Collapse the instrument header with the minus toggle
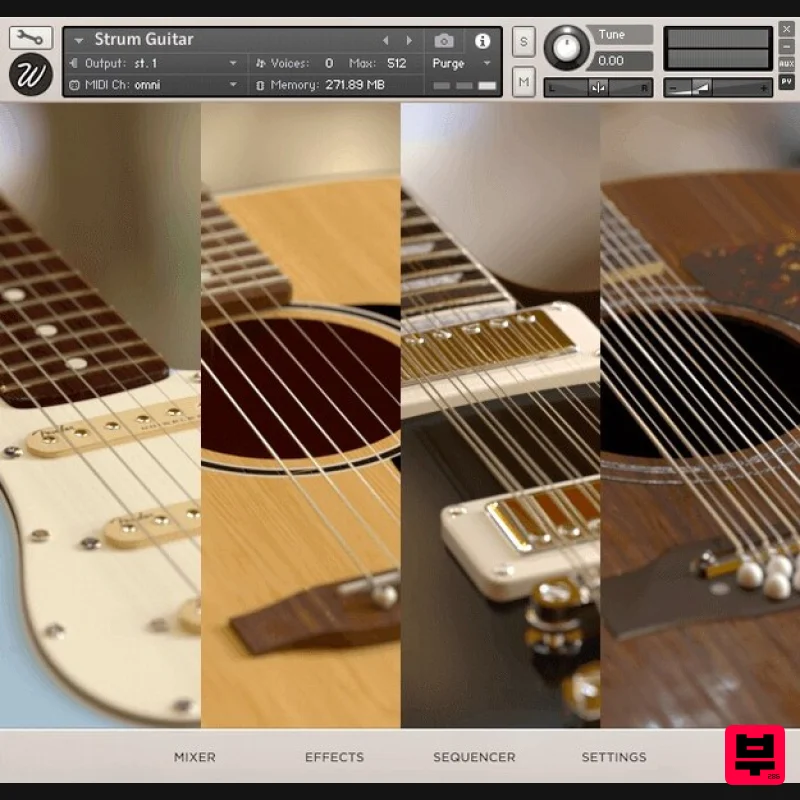Image resolution: width=800 pixels, height=800 pixels. (786, 46)
